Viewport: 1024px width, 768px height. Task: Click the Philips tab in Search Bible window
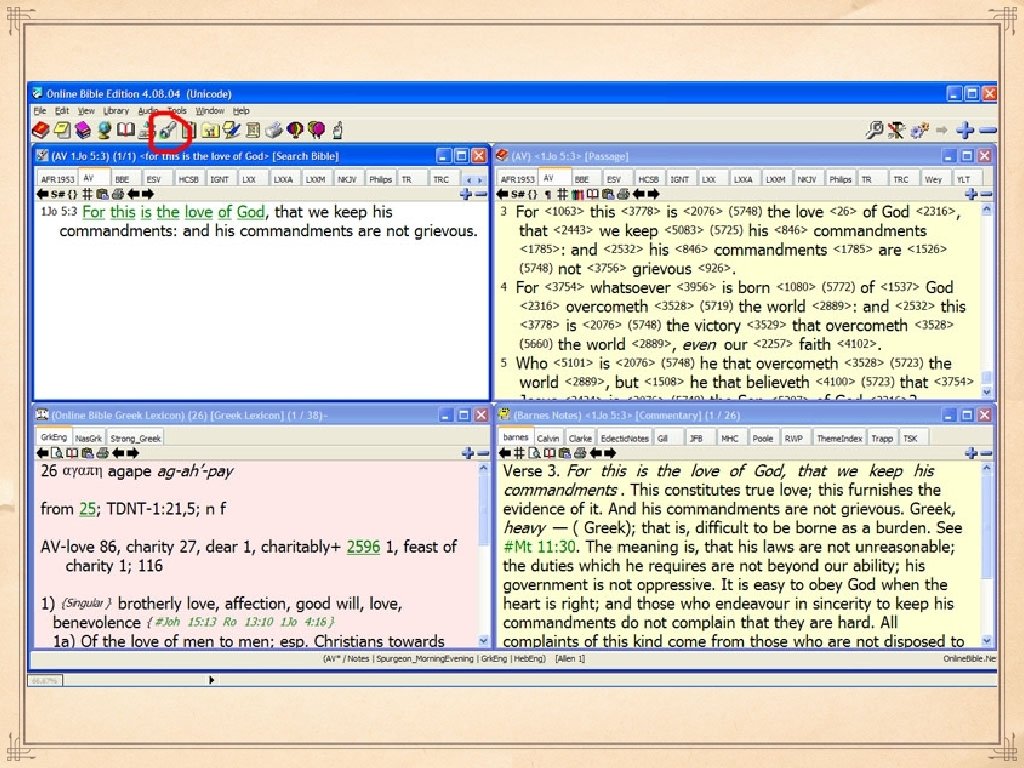(379, 179)
